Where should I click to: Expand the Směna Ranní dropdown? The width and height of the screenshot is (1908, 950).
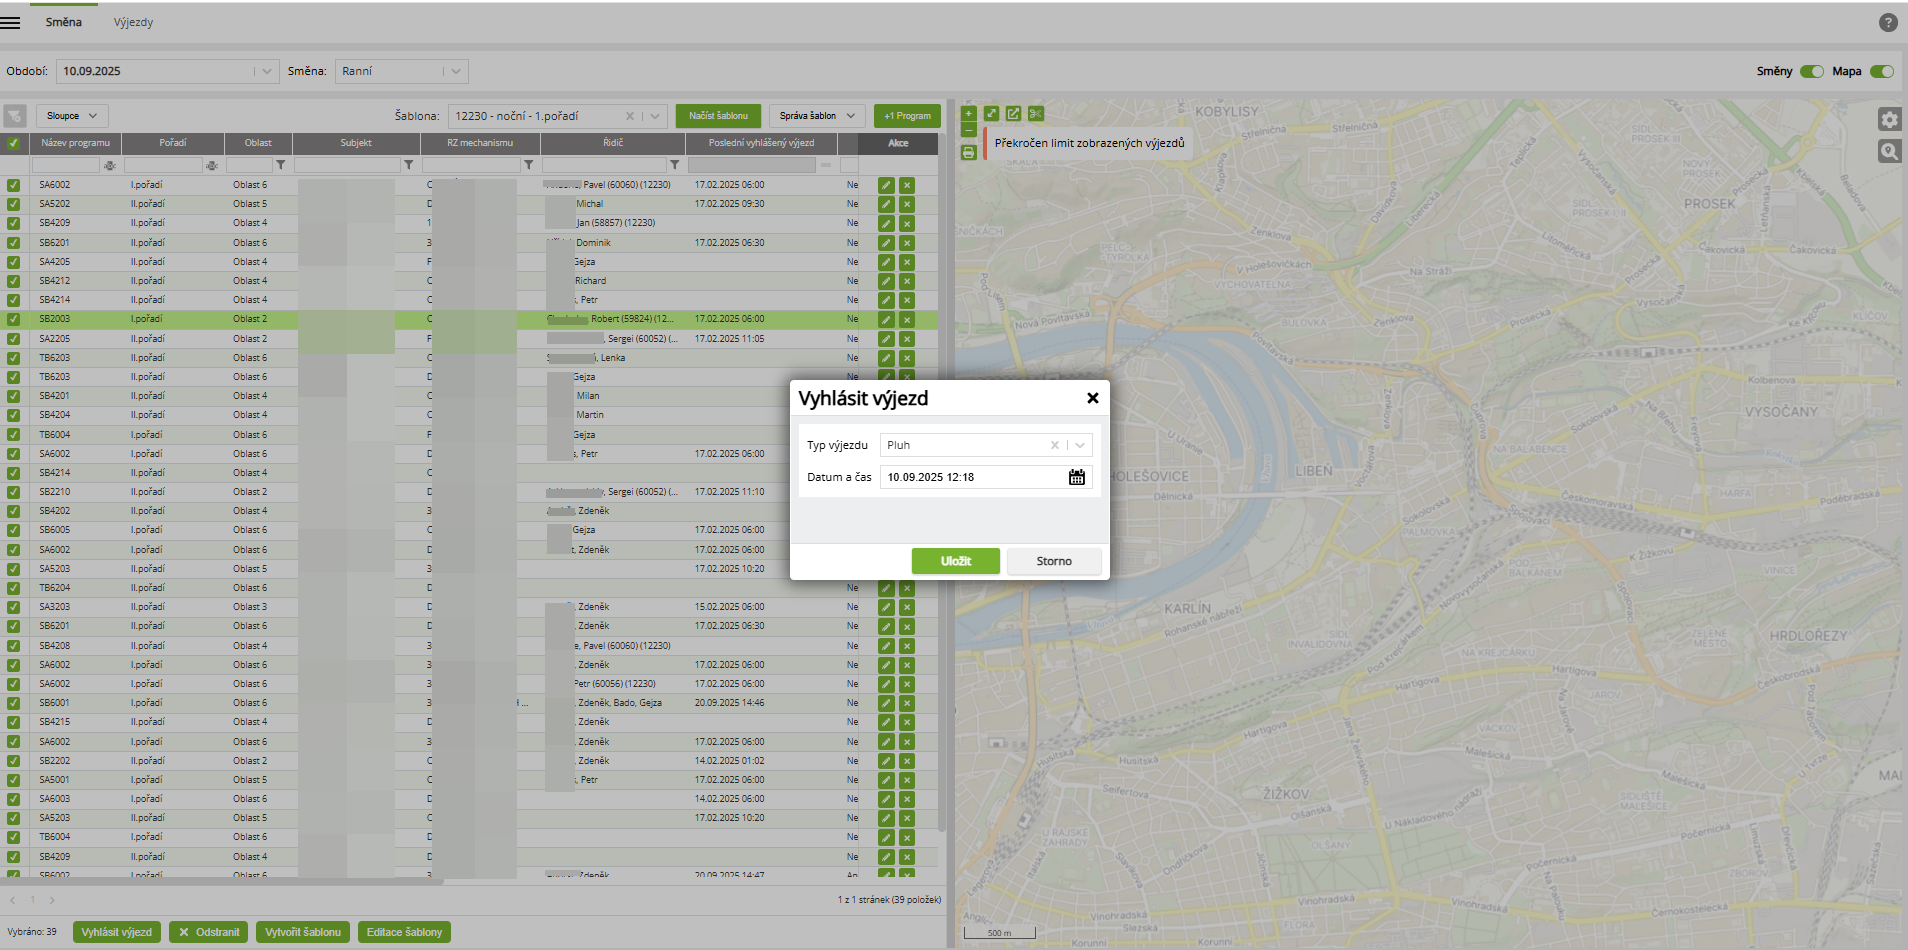(456, 71)
